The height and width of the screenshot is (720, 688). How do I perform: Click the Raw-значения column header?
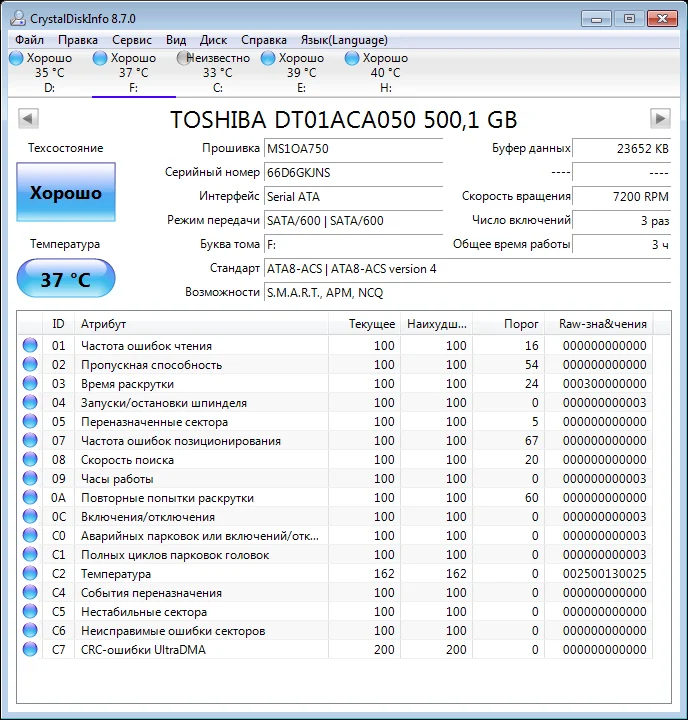point(602,324)
